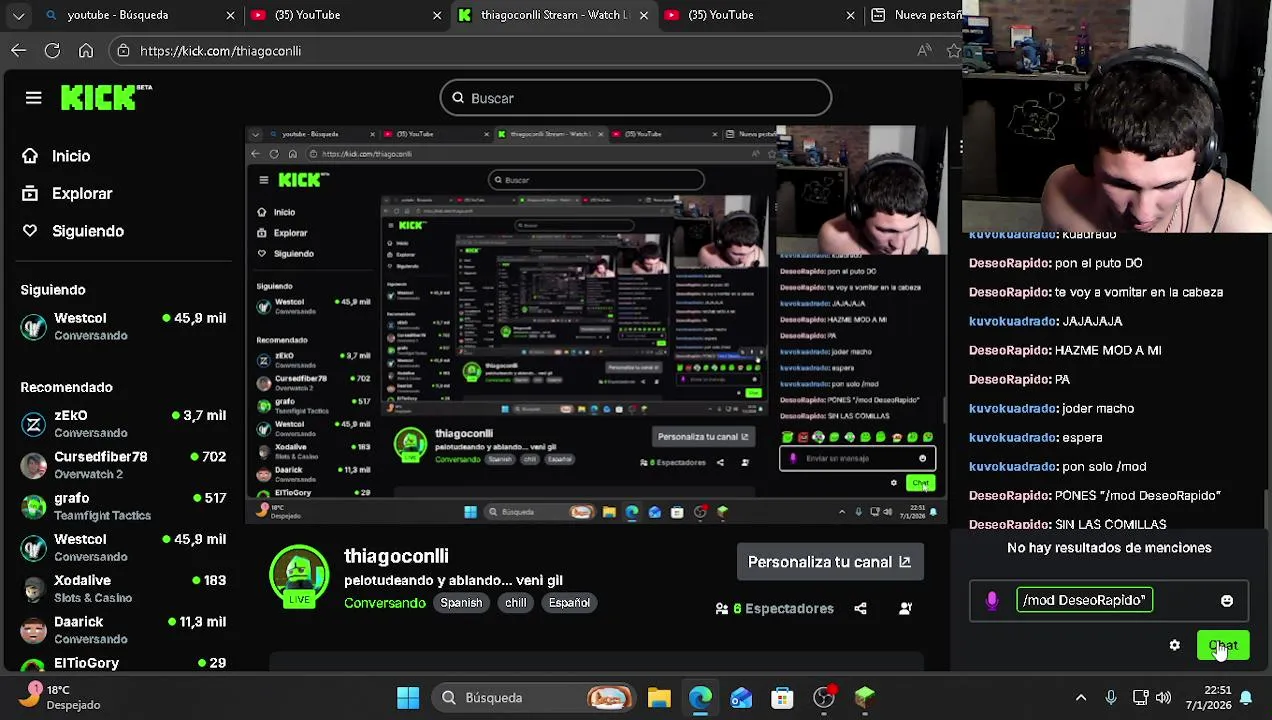Click the purple microphone icon in chat

pyautogui.click(x=992, y=600)
